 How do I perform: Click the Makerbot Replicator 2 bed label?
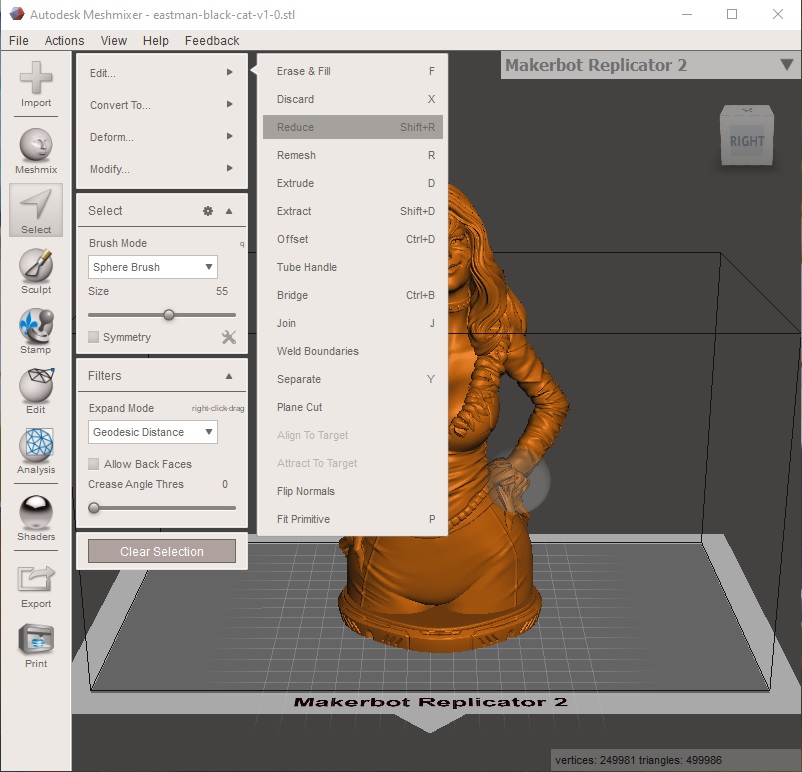pyautogui.click(x=430, y=702)
